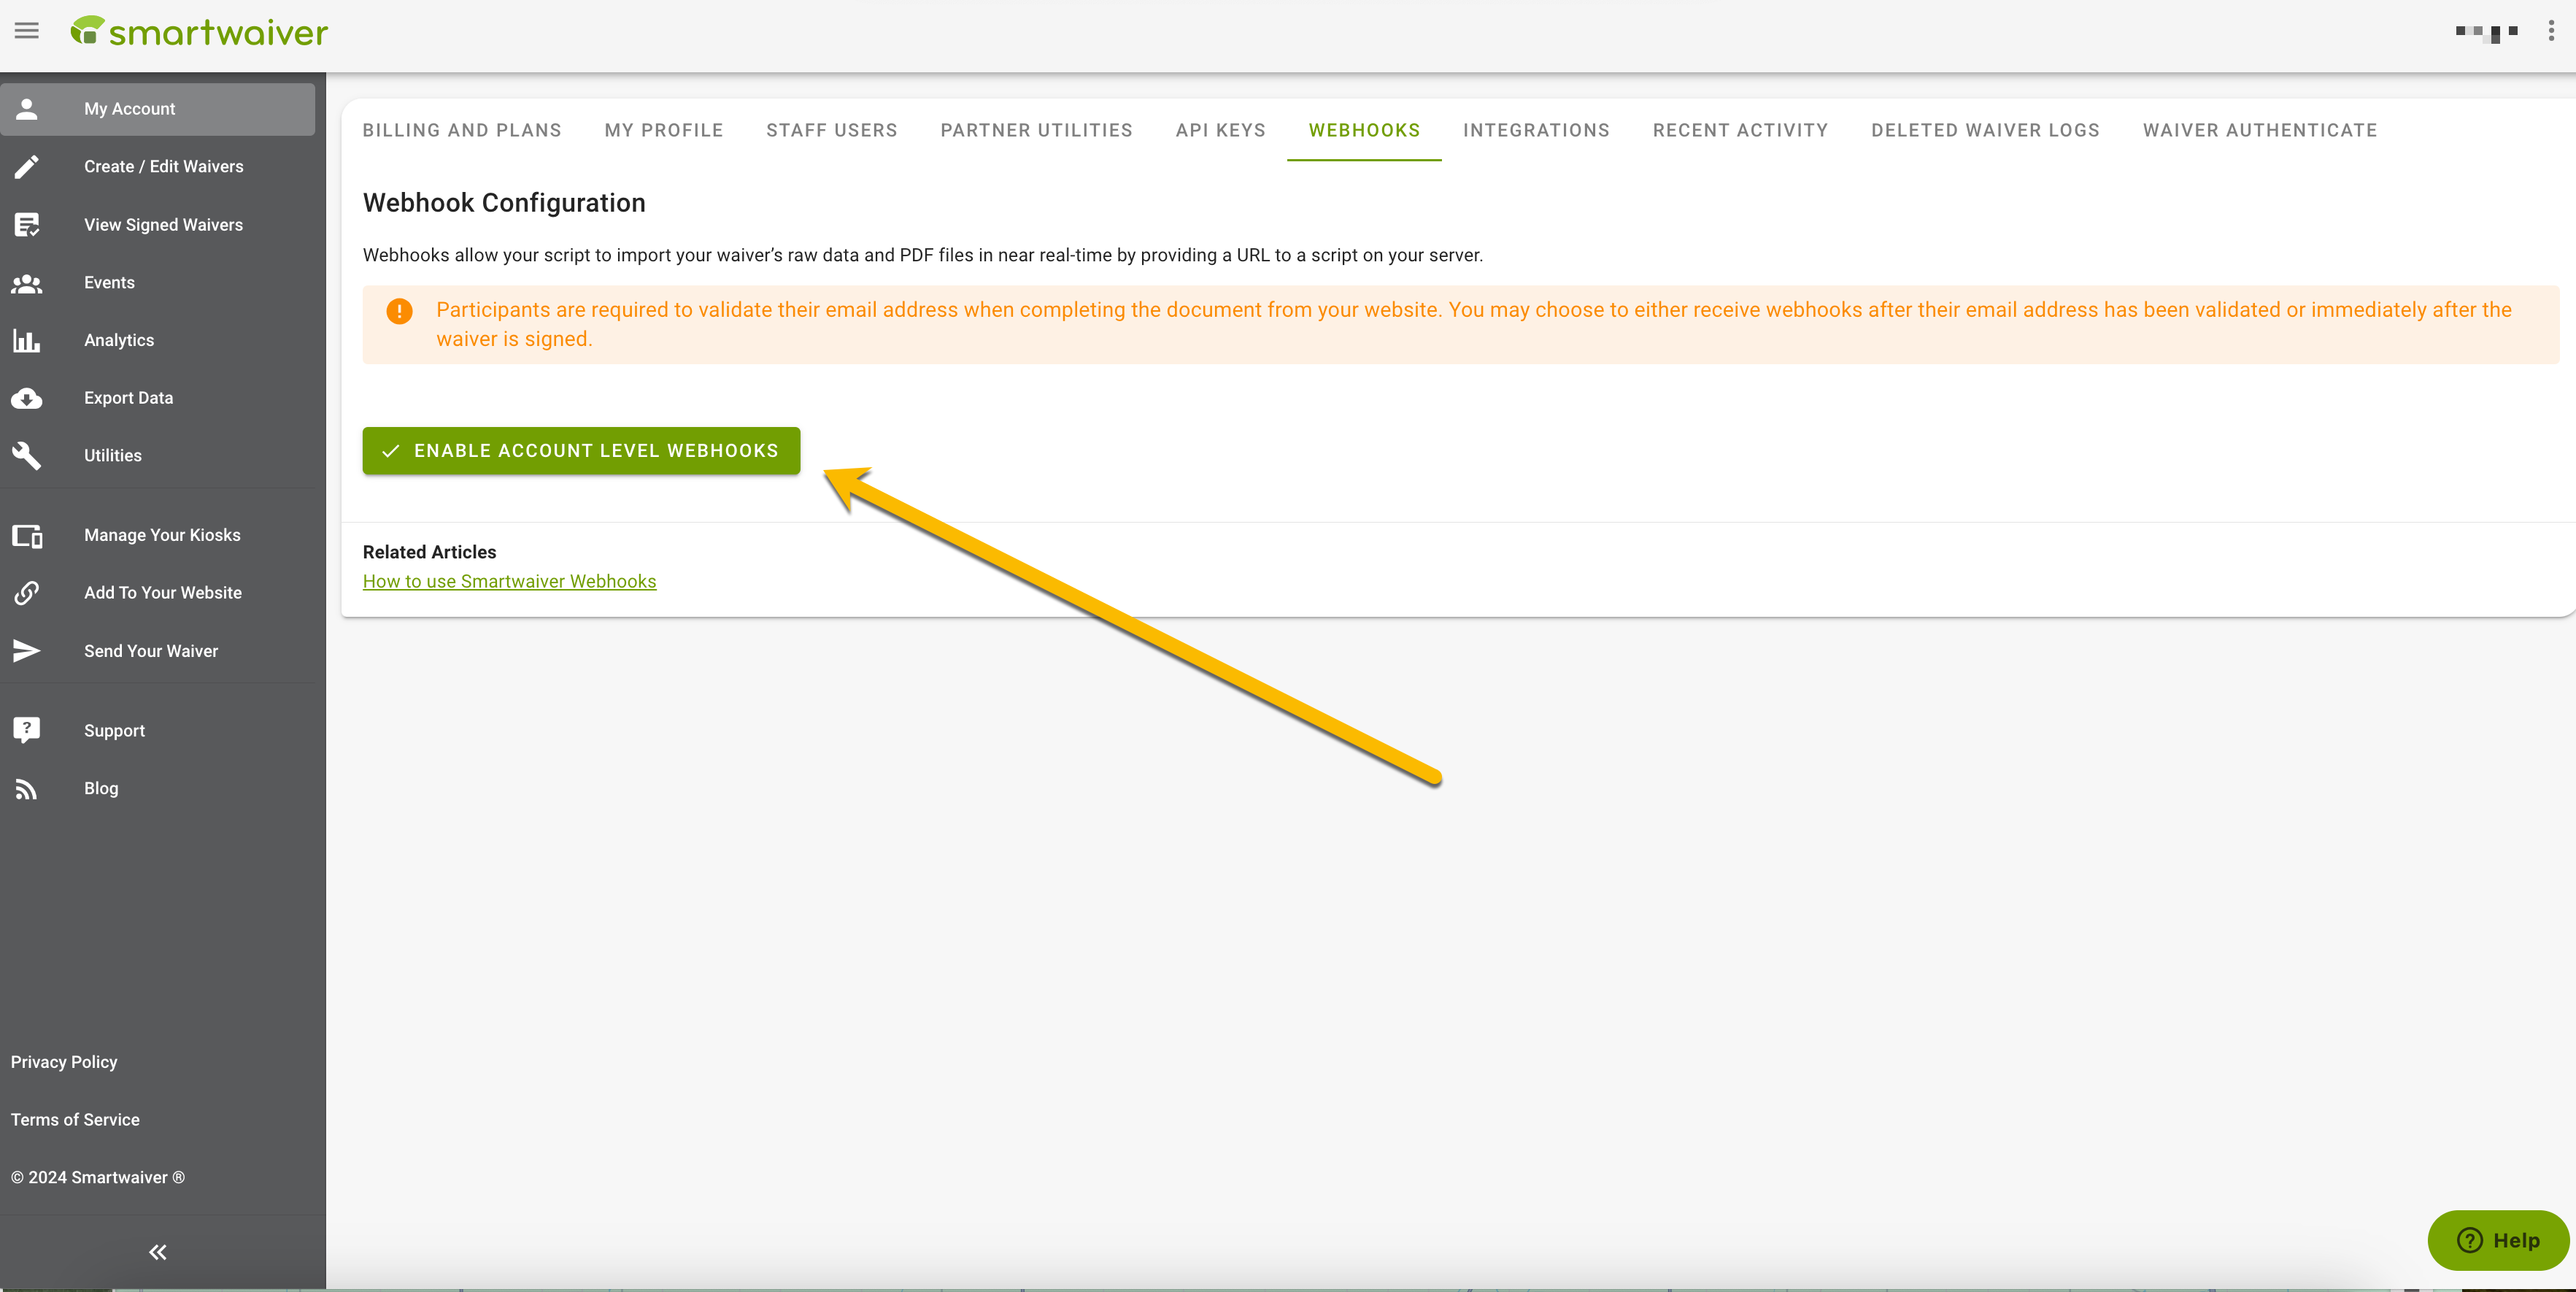Click the Send Your Waiver paper plane icon
2576x1292 pixels.
(x=27, y=651)
